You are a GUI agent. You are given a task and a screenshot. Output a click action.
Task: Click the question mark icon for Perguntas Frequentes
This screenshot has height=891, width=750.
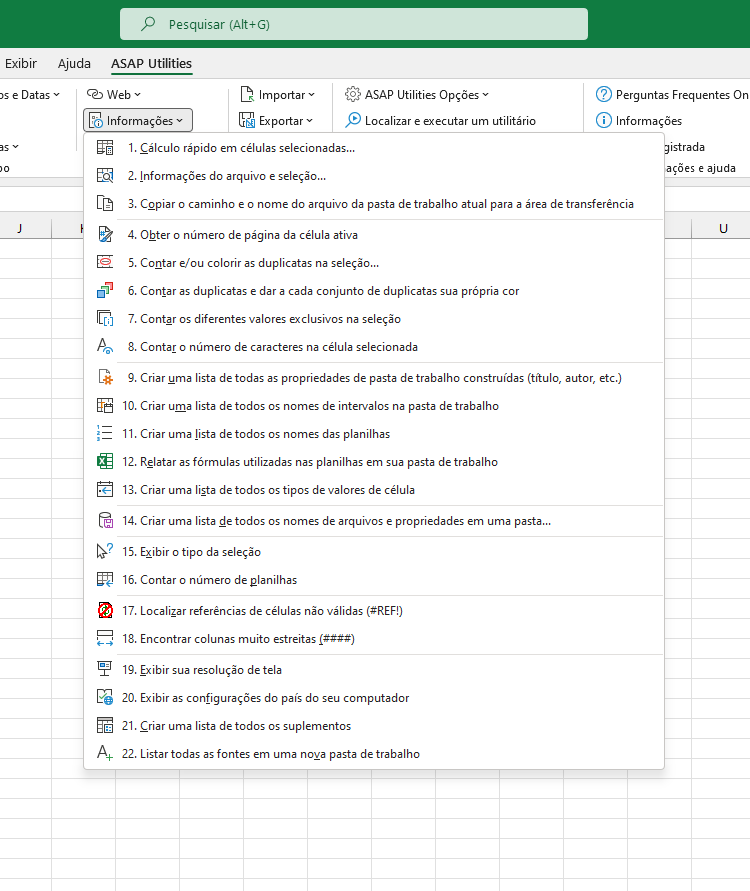click(603, 94)
